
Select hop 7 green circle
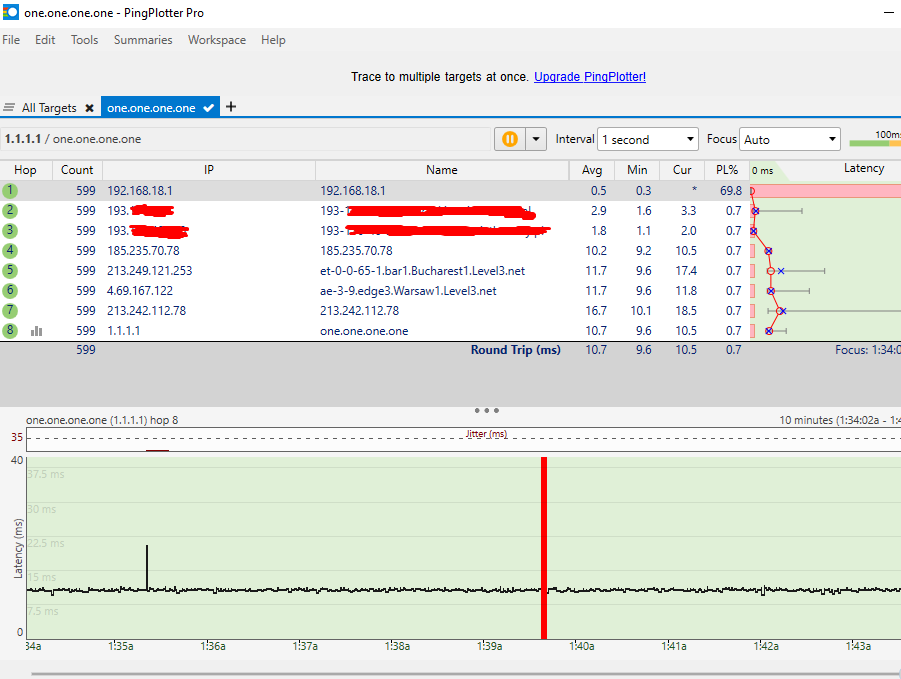pos(10,311)
